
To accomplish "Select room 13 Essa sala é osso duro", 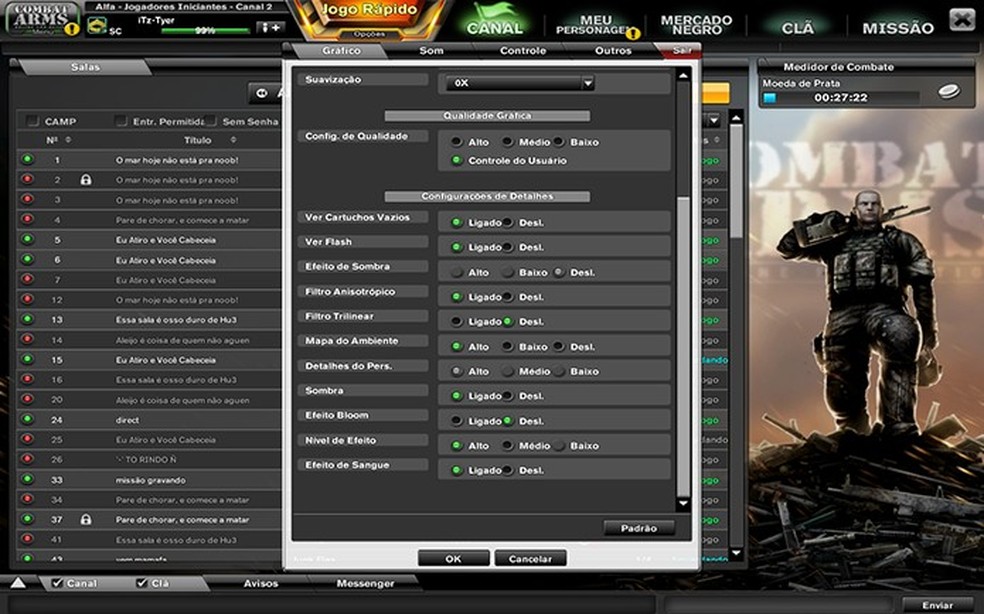I will (x=149, y=320).
